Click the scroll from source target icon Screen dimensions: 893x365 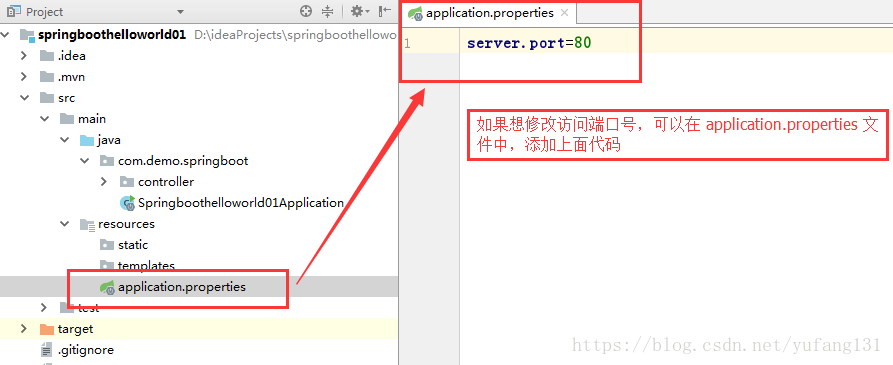(x=306, y=11)
